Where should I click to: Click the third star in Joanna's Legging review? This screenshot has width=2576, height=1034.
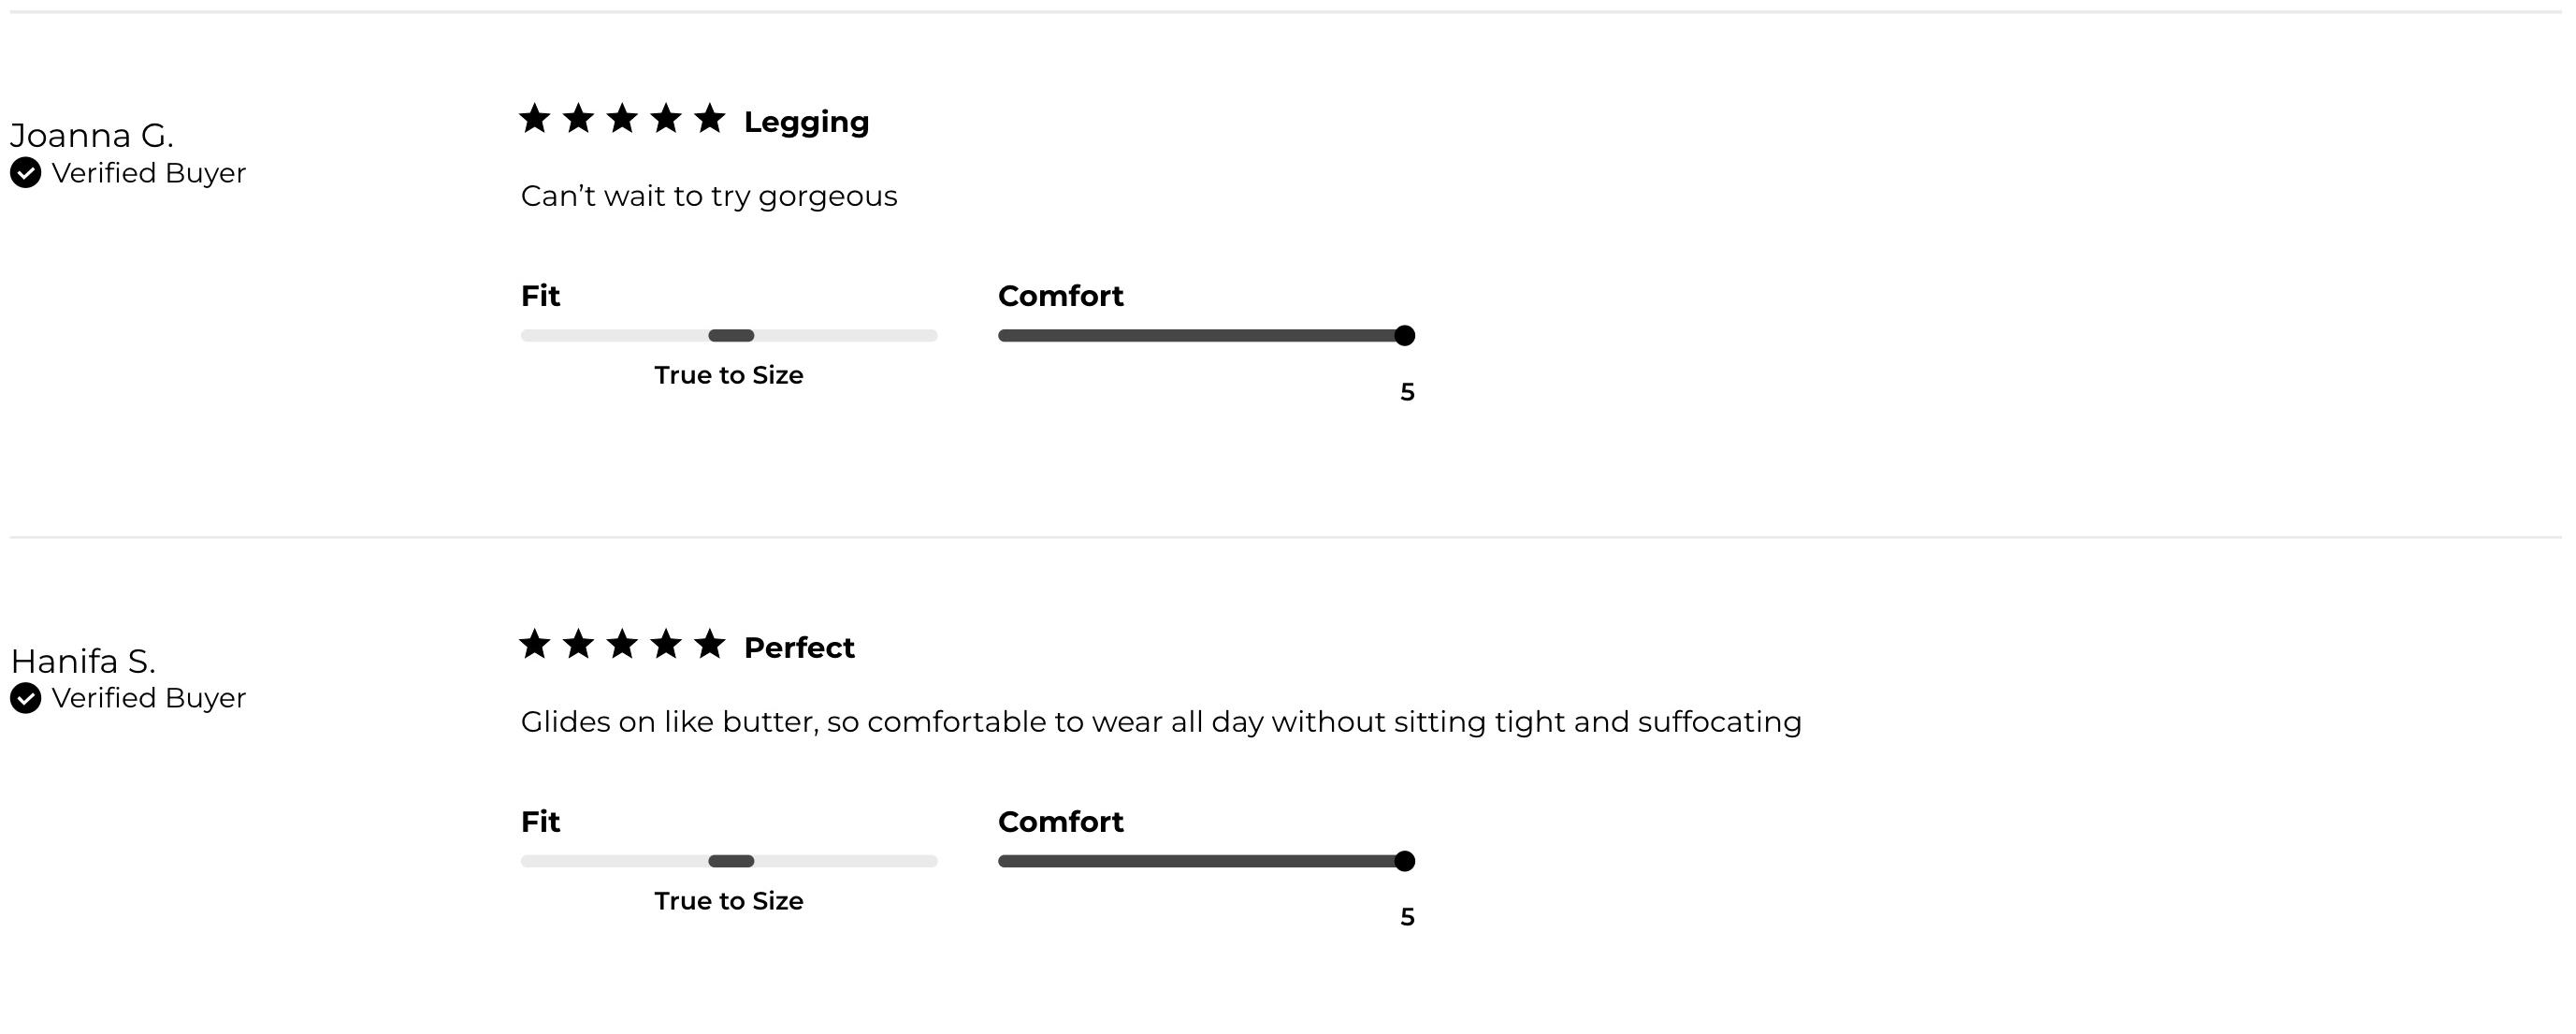coord(622,119)
